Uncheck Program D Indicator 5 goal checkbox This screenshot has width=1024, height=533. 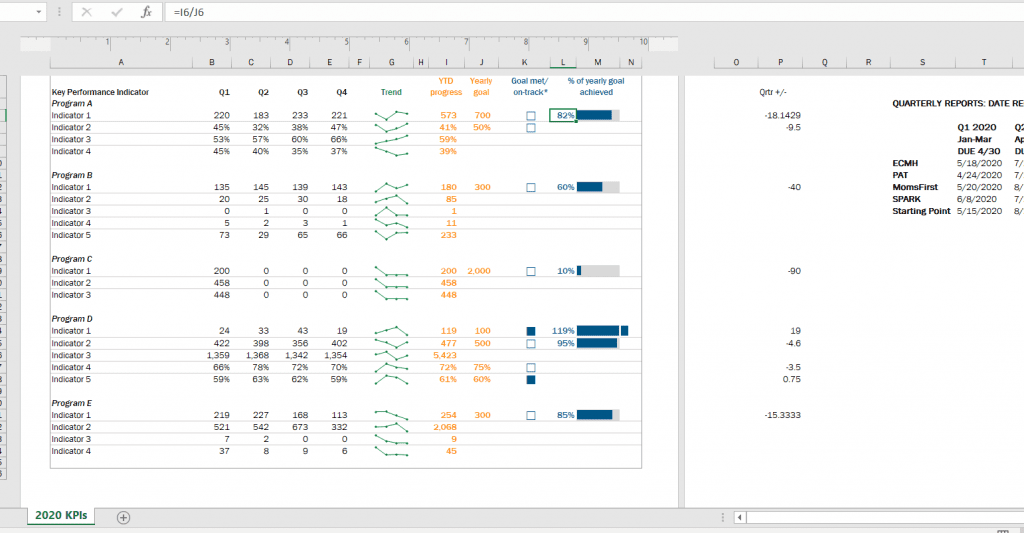[531, 380]
